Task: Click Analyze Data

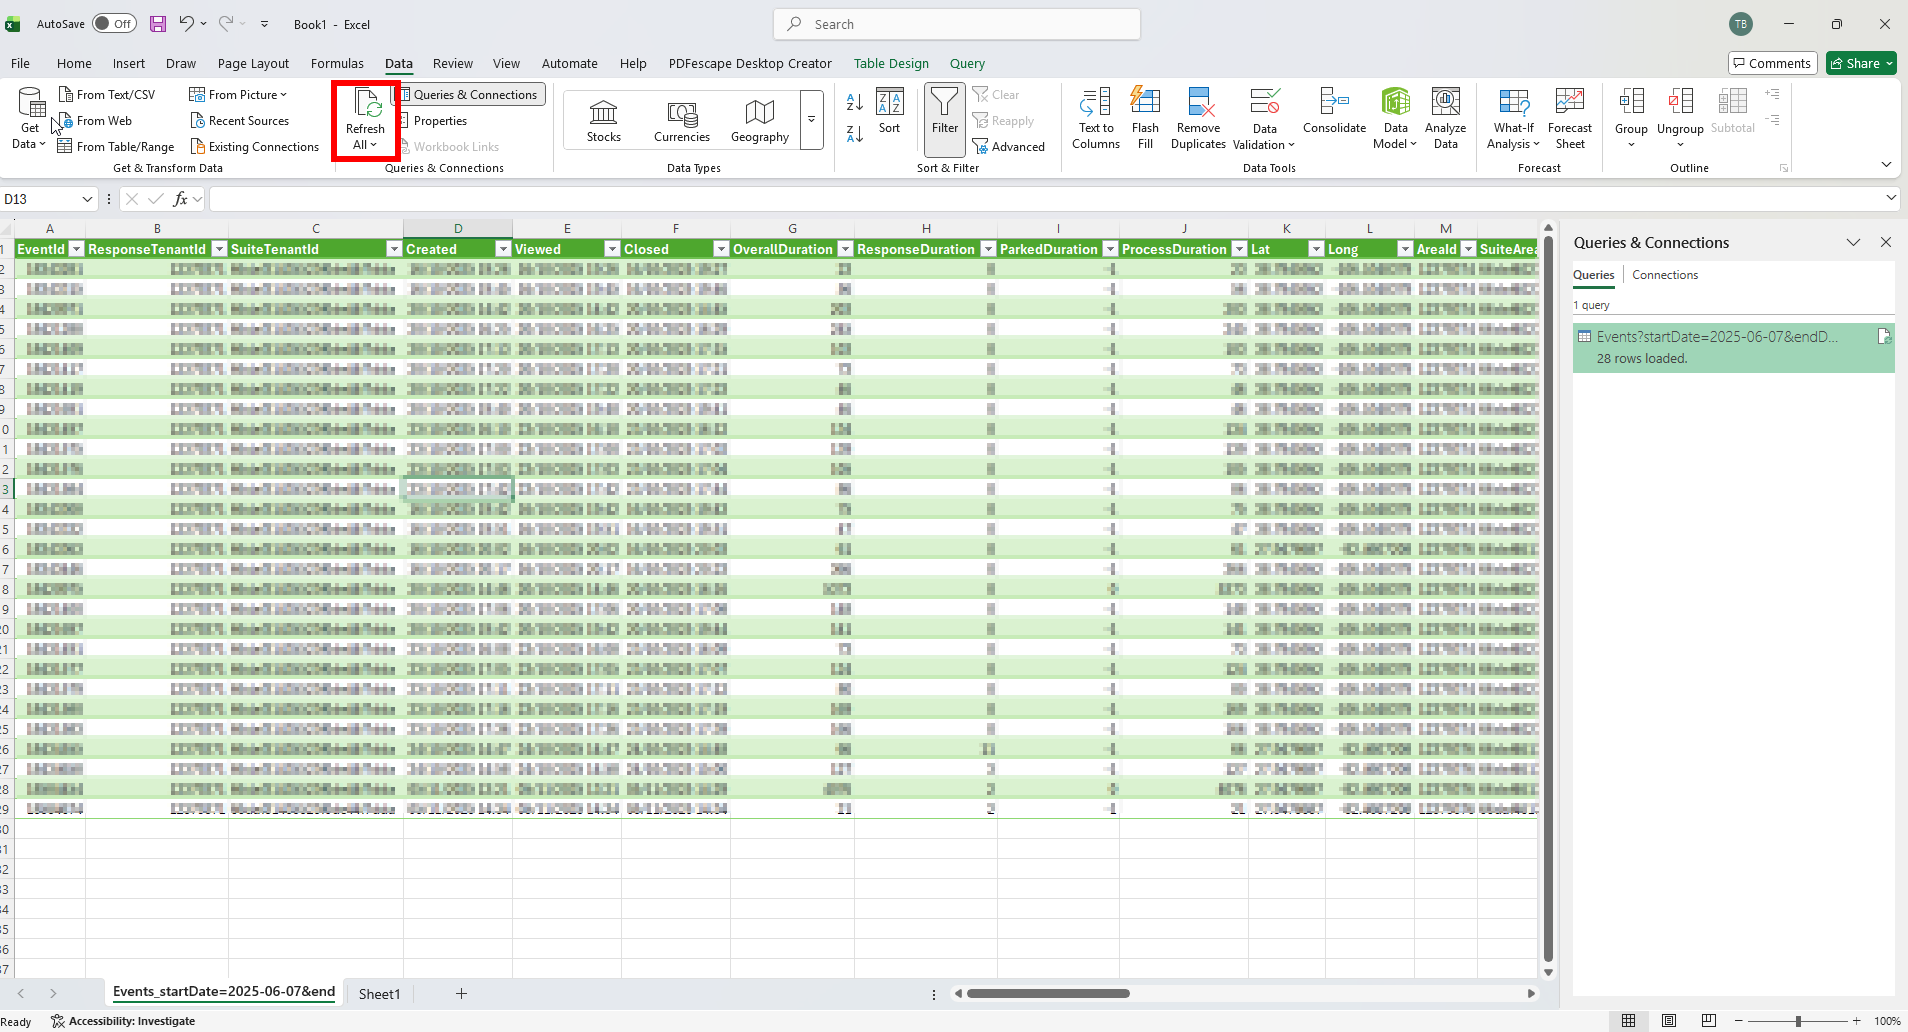Action: point(1446,119)
